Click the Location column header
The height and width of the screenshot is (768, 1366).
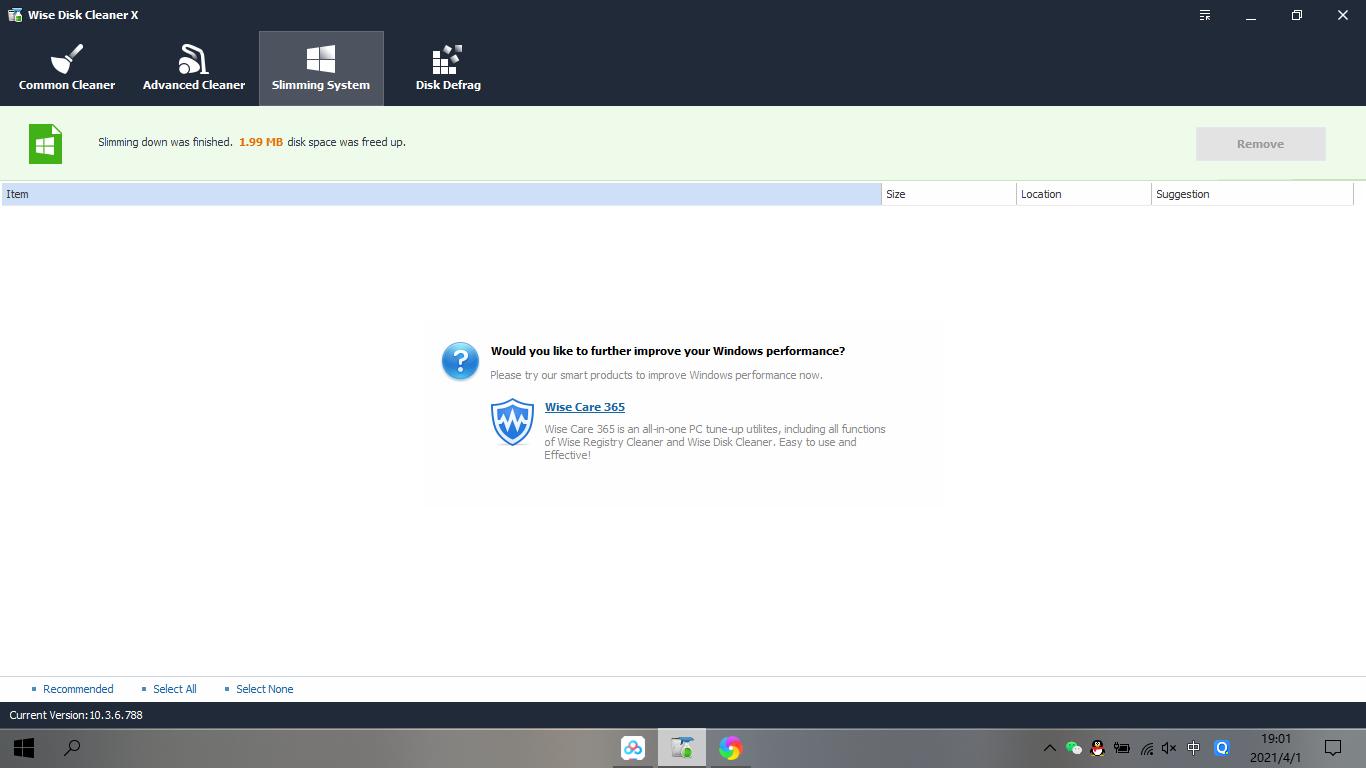1083,194
